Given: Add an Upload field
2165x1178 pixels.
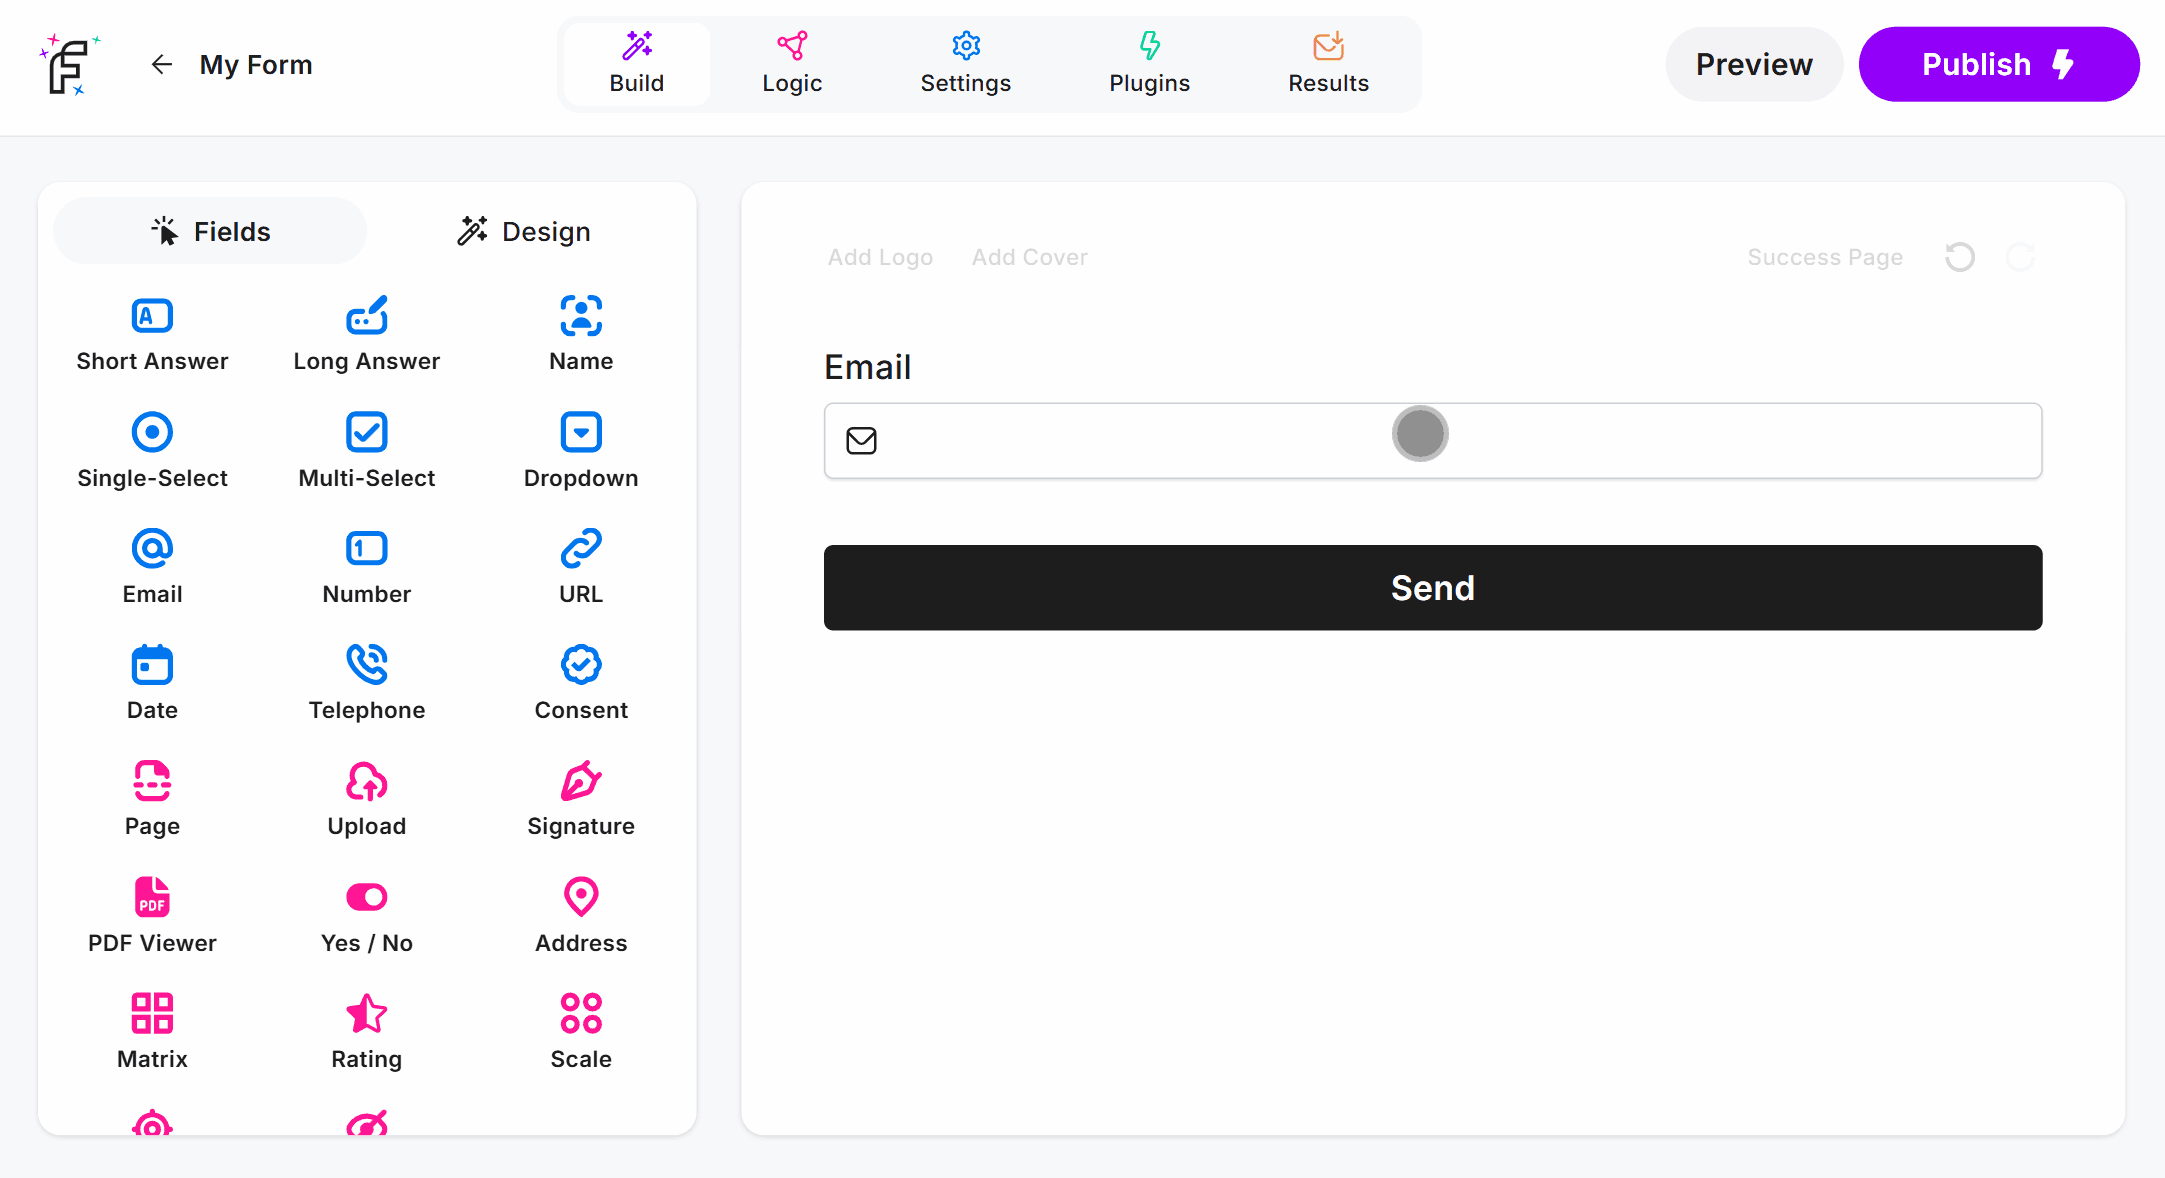Looking at the screenshot, I should [367, 799].
